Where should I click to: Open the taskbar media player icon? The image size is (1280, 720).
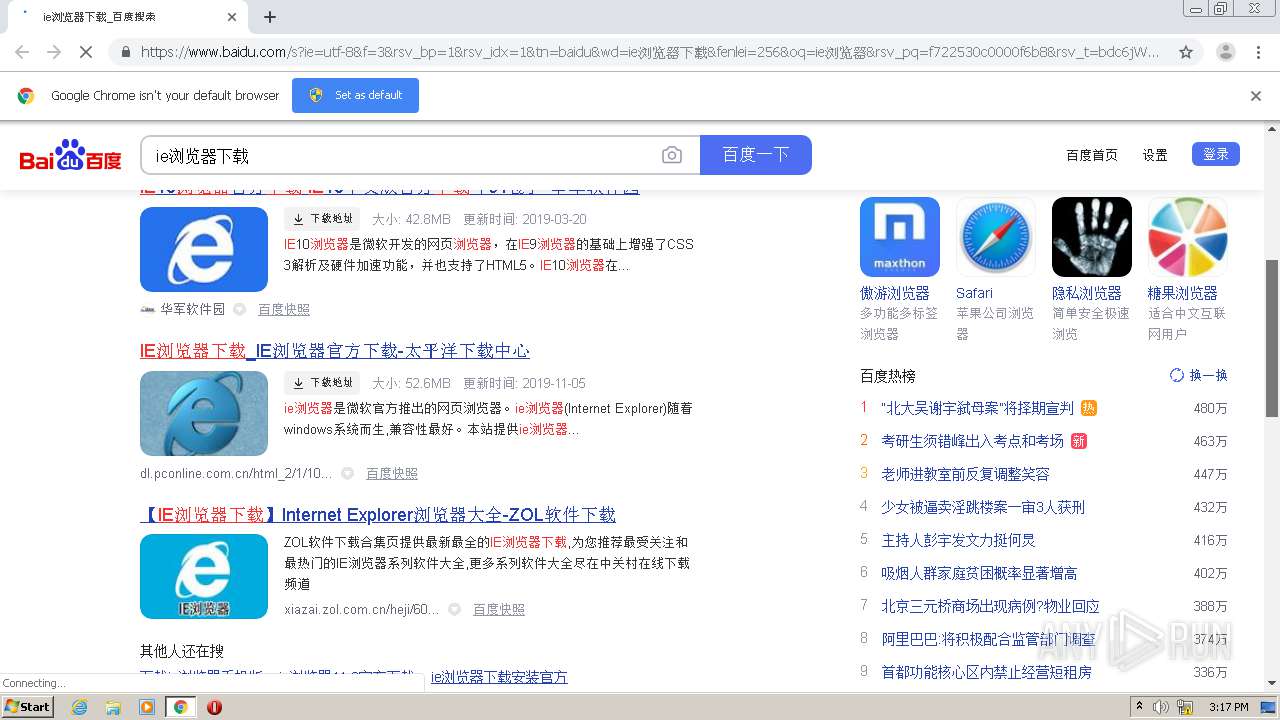[147, 707]
